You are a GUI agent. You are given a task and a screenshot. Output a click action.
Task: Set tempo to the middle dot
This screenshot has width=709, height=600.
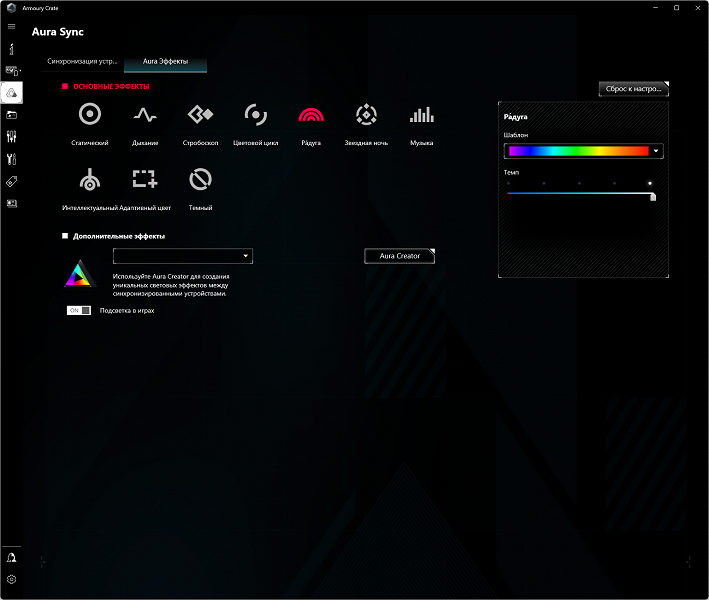pos(579,184)
